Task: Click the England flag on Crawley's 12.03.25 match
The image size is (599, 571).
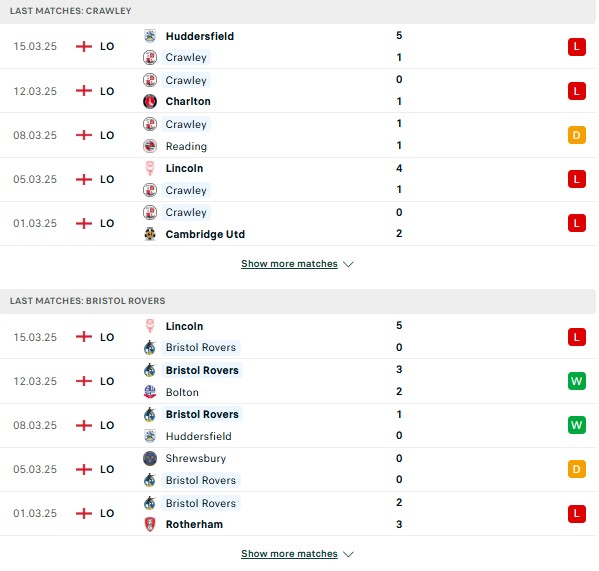Action: pos(84,91)
